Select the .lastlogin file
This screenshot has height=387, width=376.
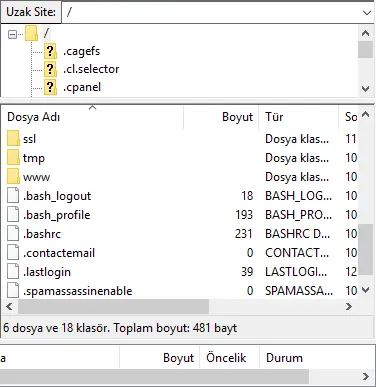(x=180, y=272)
